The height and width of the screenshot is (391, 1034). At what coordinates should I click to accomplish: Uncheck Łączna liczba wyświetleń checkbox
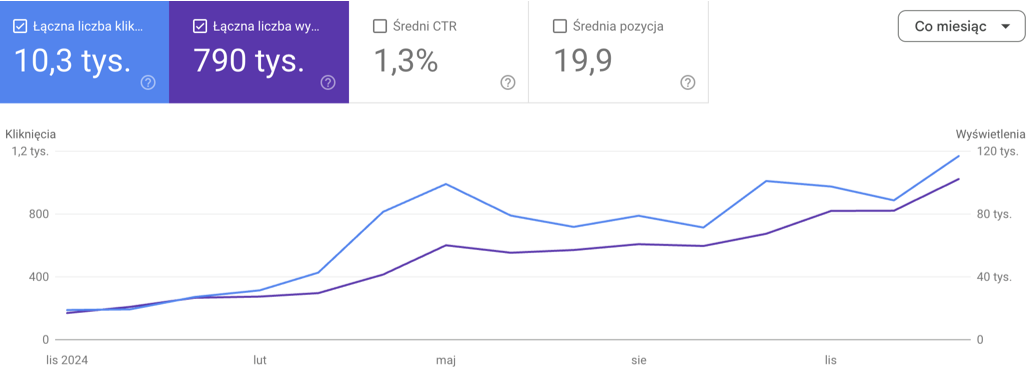tap(199, 26)
